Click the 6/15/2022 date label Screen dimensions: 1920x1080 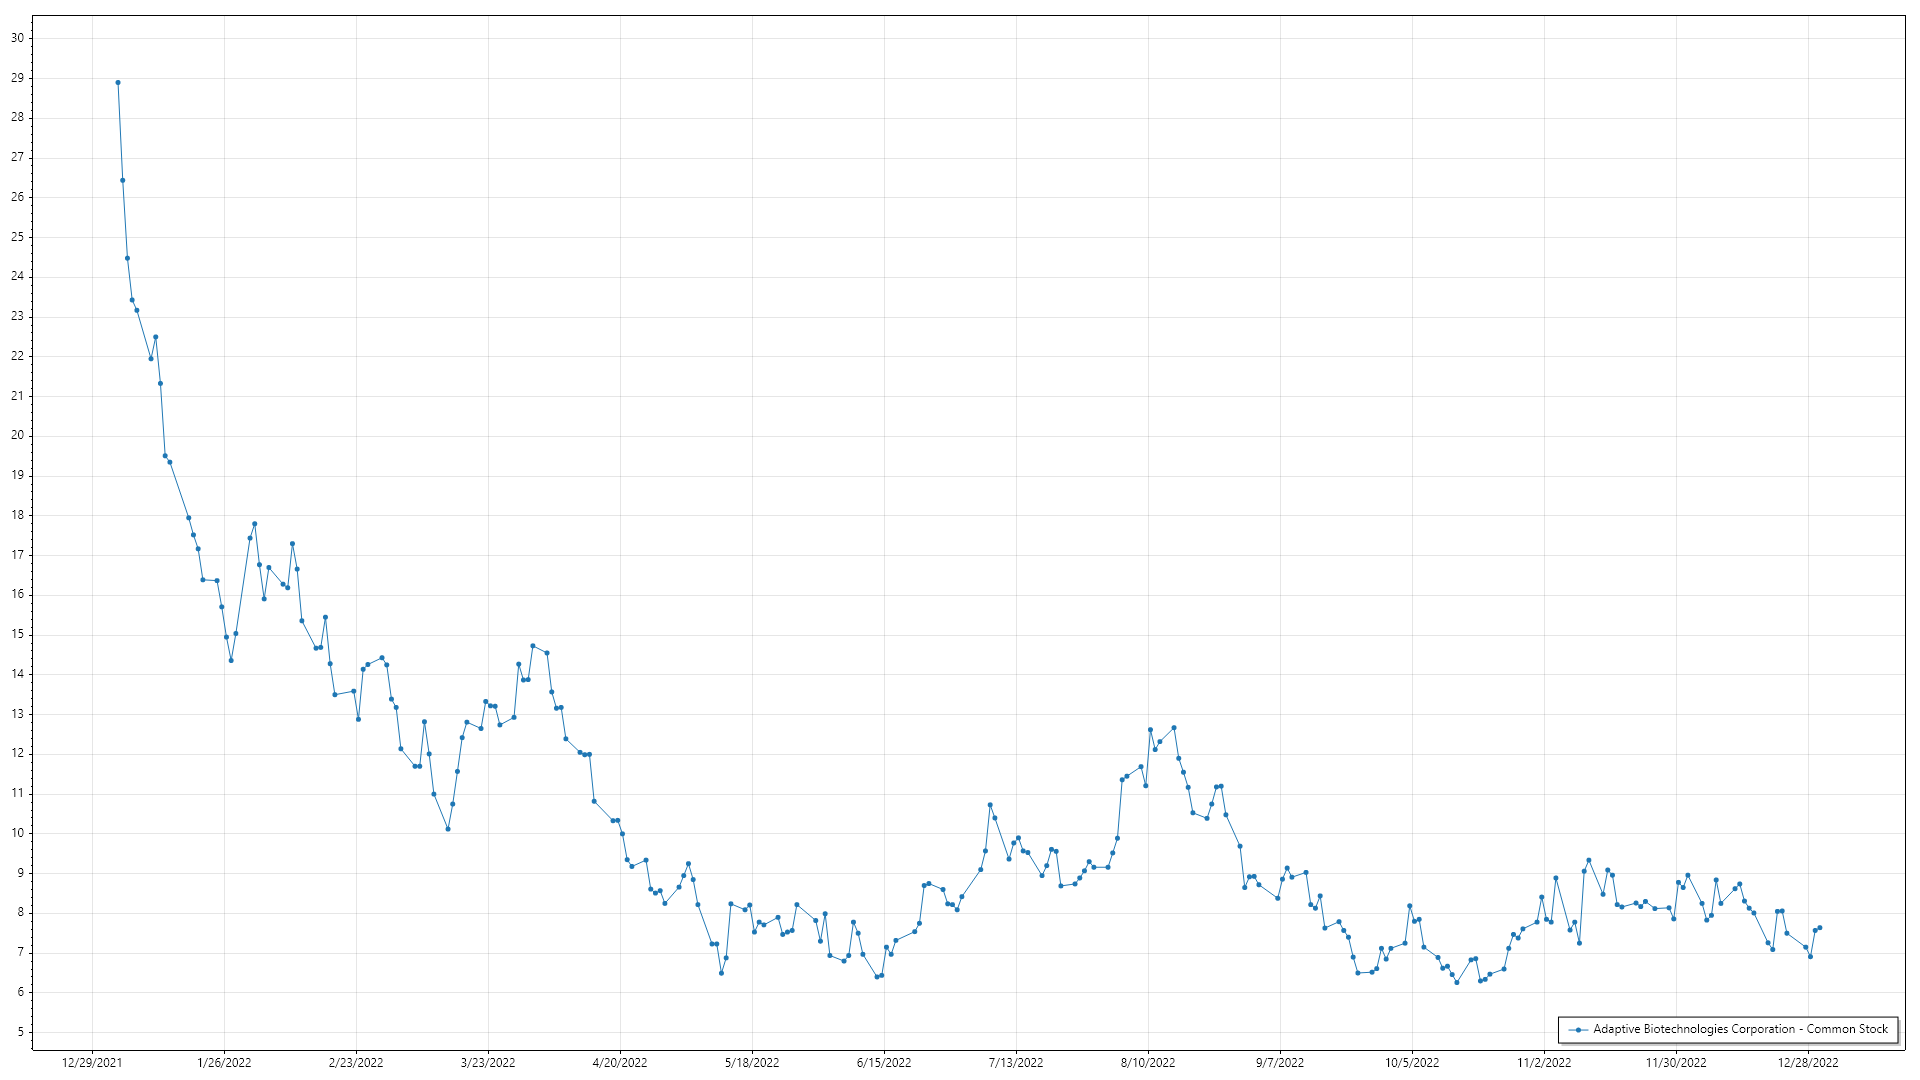884,1063
